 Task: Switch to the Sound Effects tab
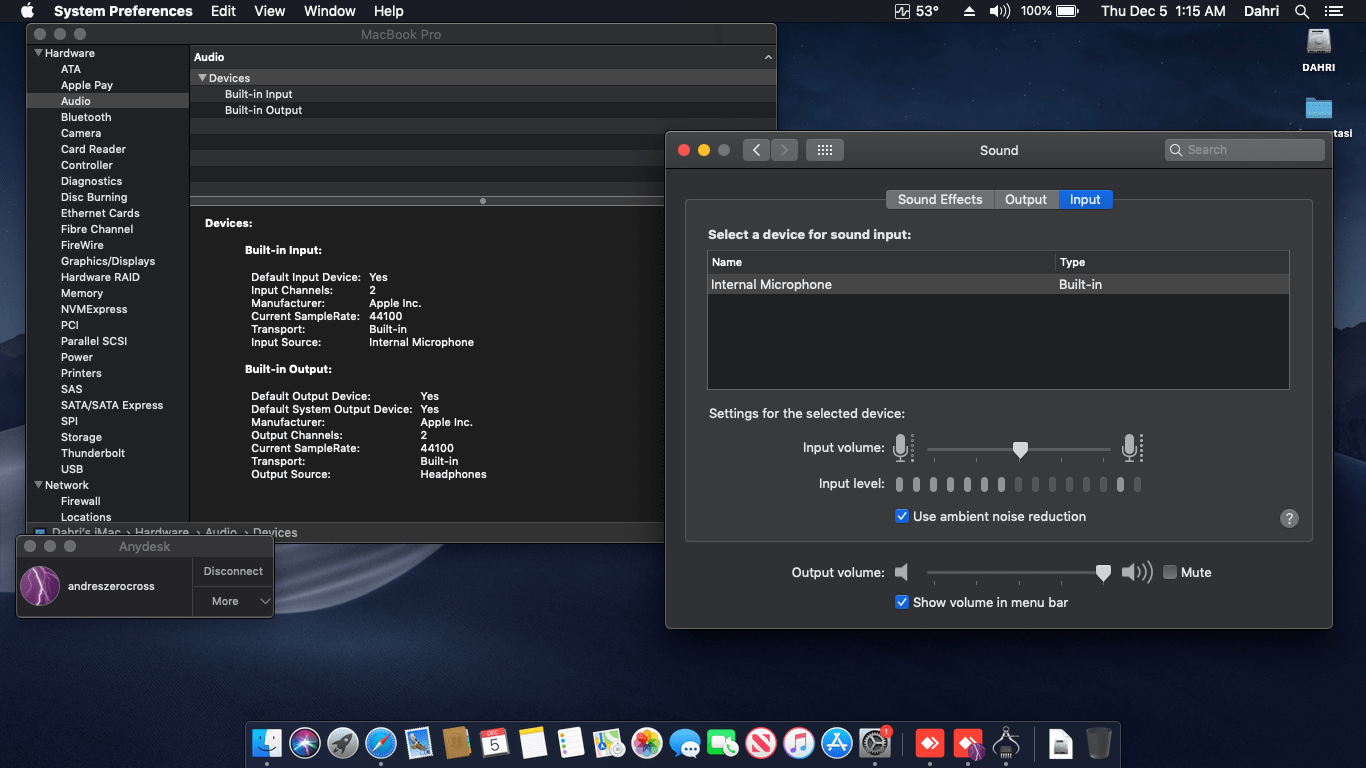[x=939, y=200]
